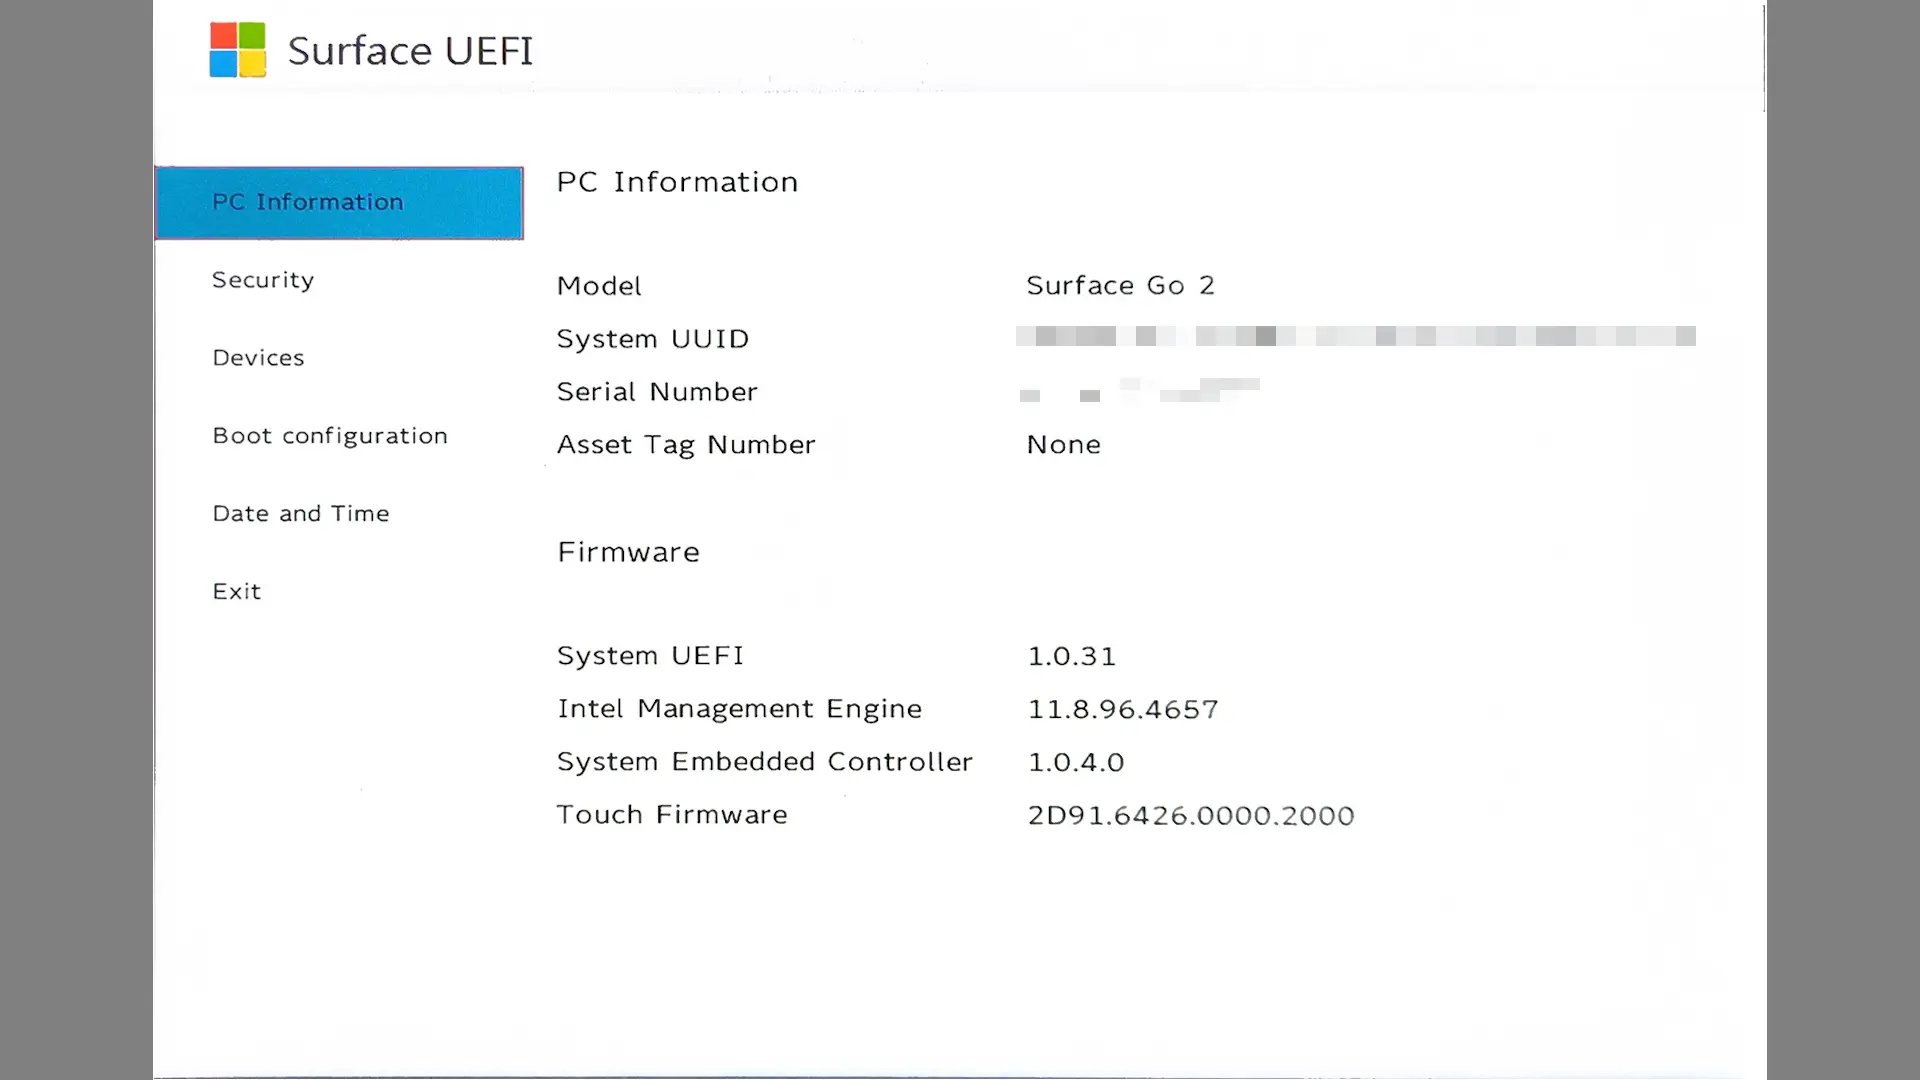Click the Touch Firmware value 2D91.6426.0000.2000

coord(1191,816)
